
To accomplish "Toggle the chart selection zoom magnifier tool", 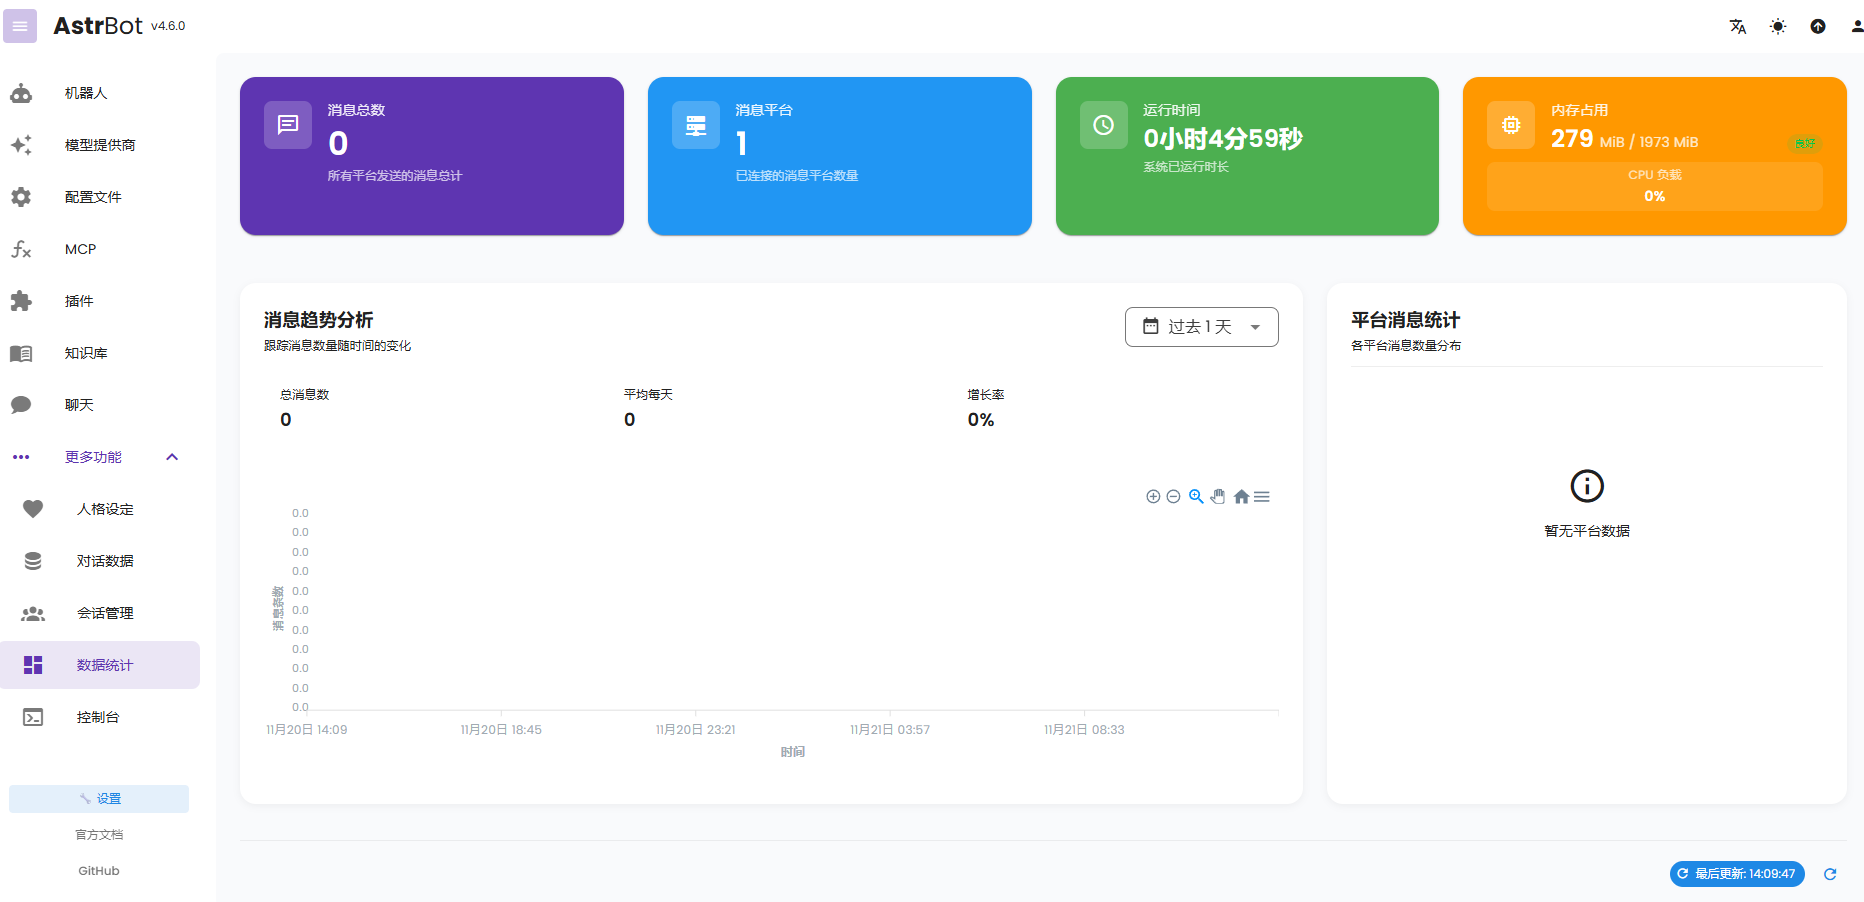I will click(x=1196, y=497).
